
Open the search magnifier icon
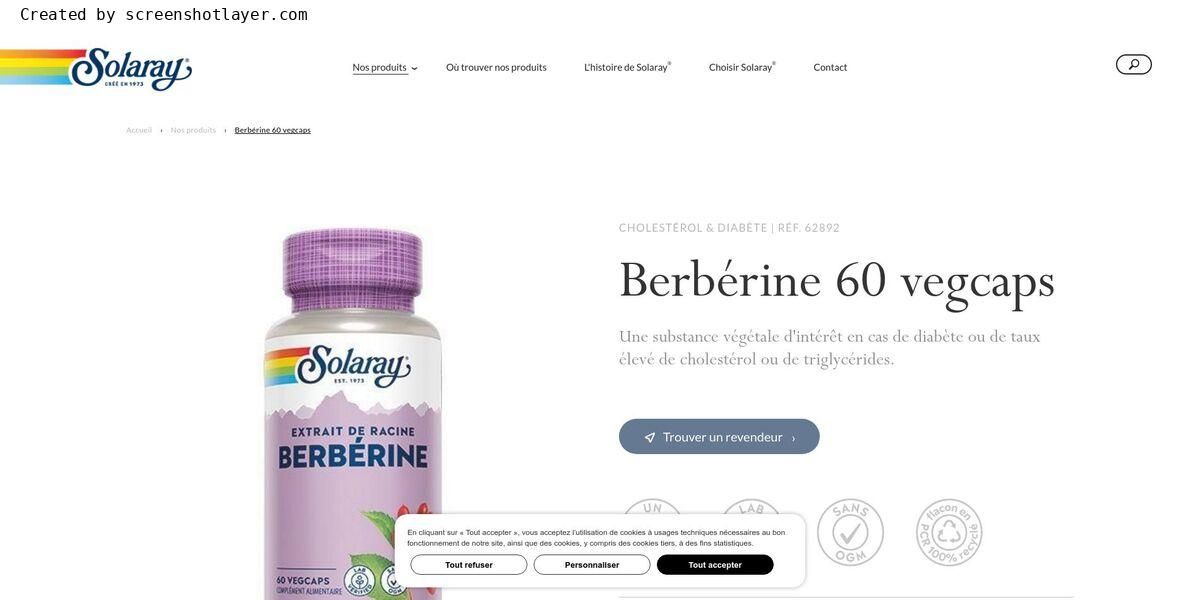pyautogui.click(x=1133, y=64)
